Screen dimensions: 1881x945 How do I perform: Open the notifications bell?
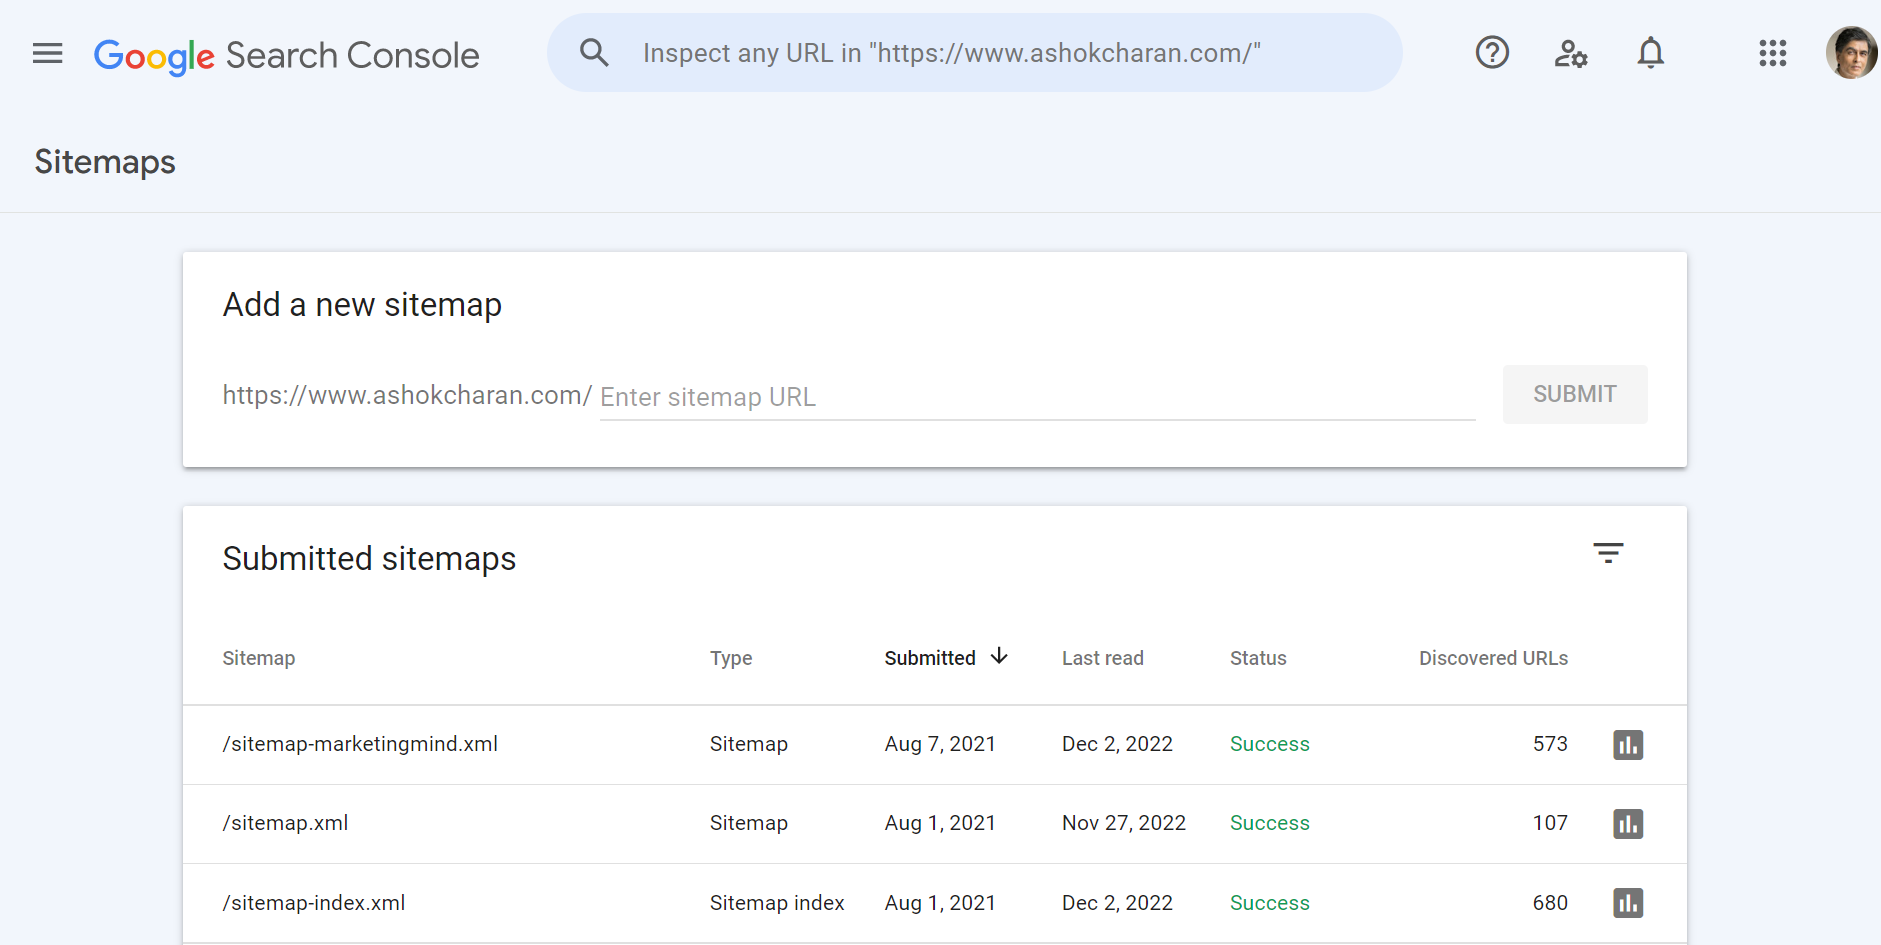coord(1651,53)
